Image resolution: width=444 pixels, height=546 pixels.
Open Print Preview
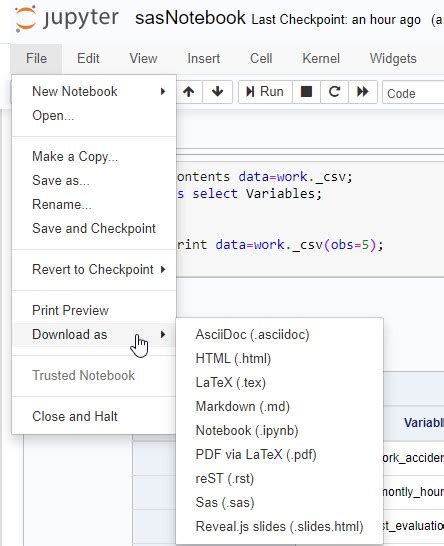94,311
